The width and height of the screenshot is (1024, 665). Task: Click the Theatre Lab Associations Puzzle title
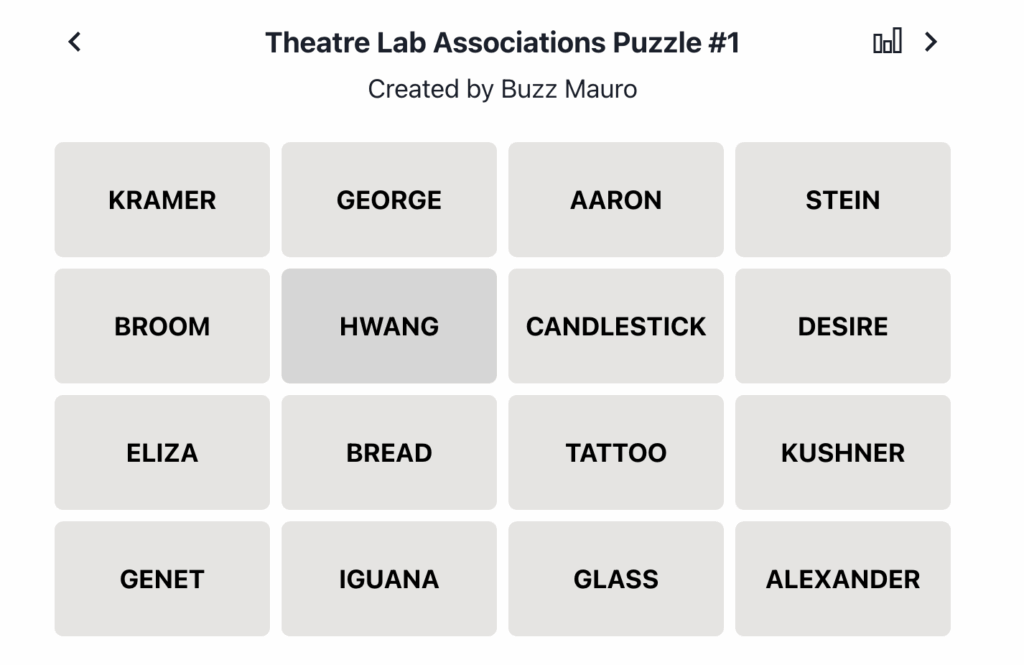pyautogui.click(x=502, y=42)
